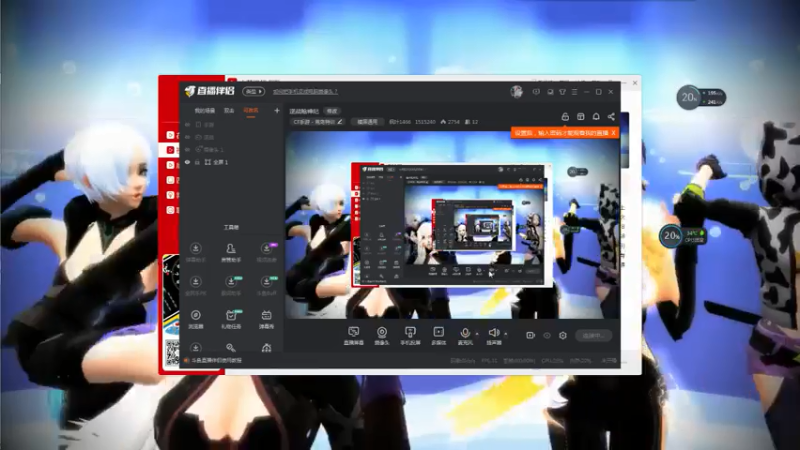Click the lower 20% CPU overlay widget
Viewport: 800px width, 450px height.
[683, 236]
